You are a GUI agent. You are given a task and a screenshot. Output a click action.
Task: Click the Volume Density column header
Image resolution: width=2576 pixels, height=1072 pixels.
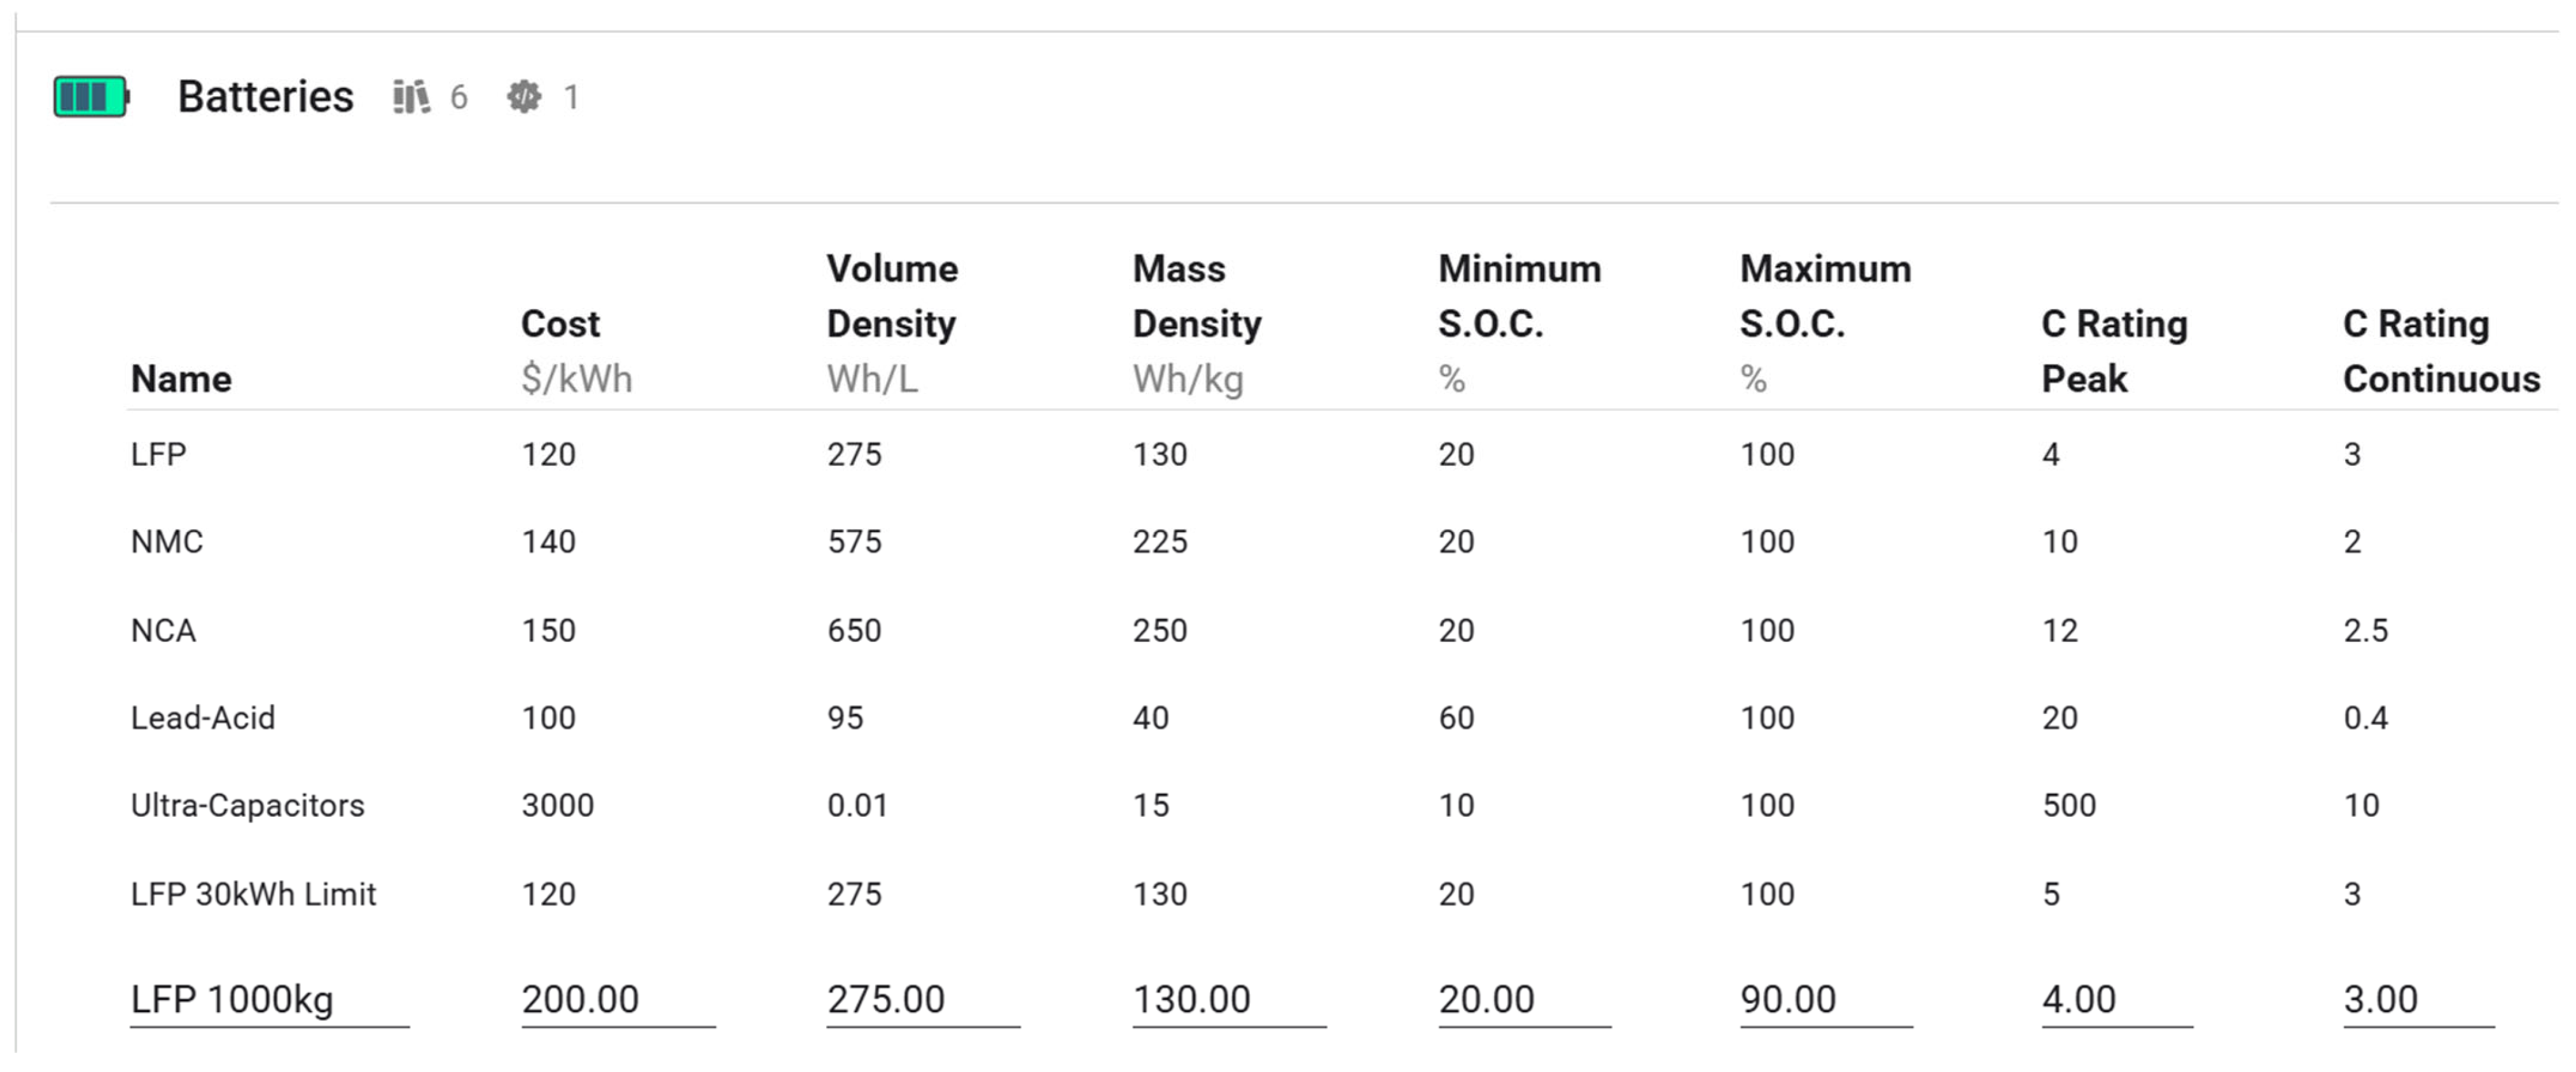click(891, 296)
